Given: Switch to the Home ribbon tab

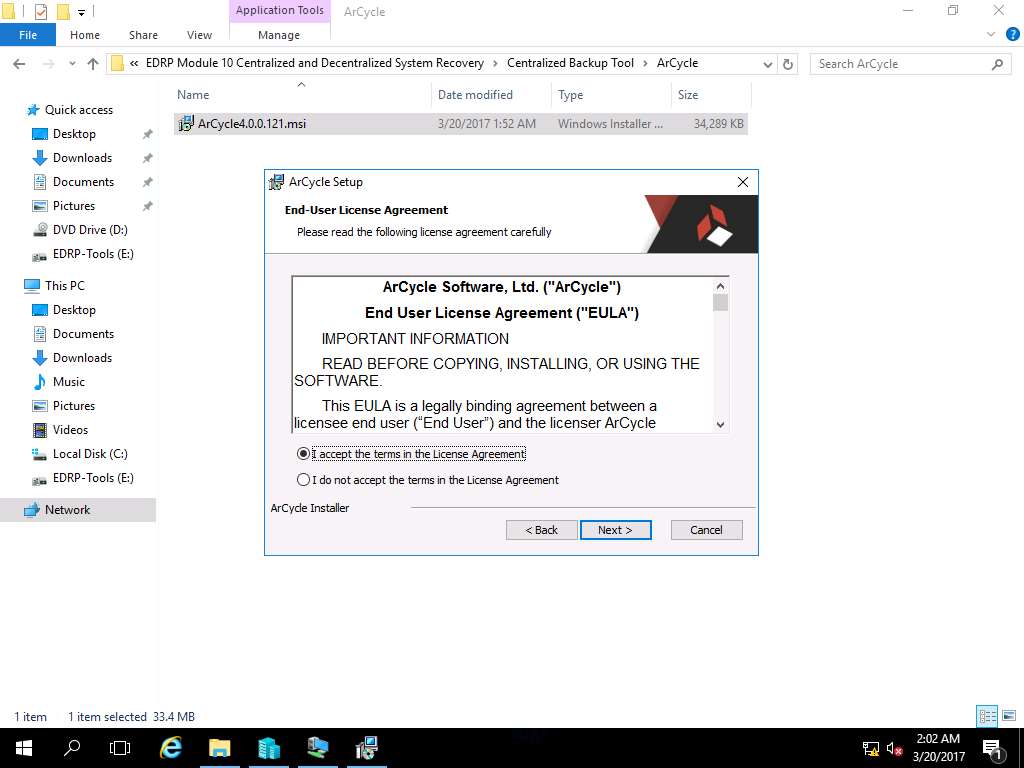Looking at the screenshot, I should [x=85, y=35].
